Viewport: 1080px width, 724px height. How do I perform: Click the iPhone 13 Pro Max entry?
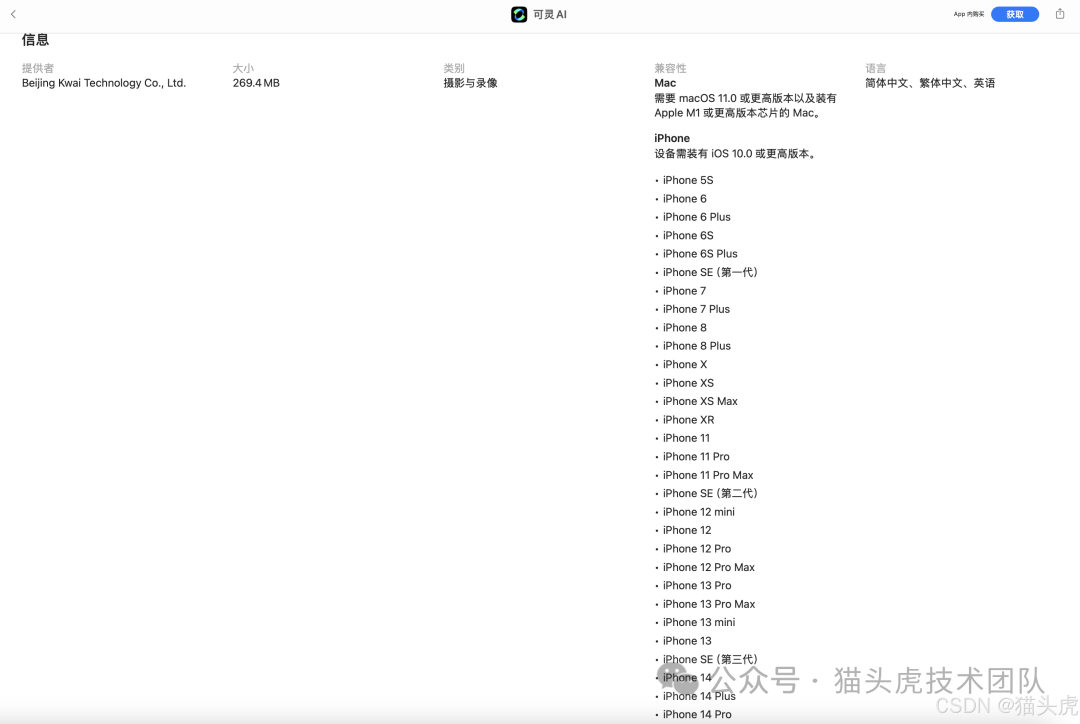pyautogui.click(x=709, y=604)
